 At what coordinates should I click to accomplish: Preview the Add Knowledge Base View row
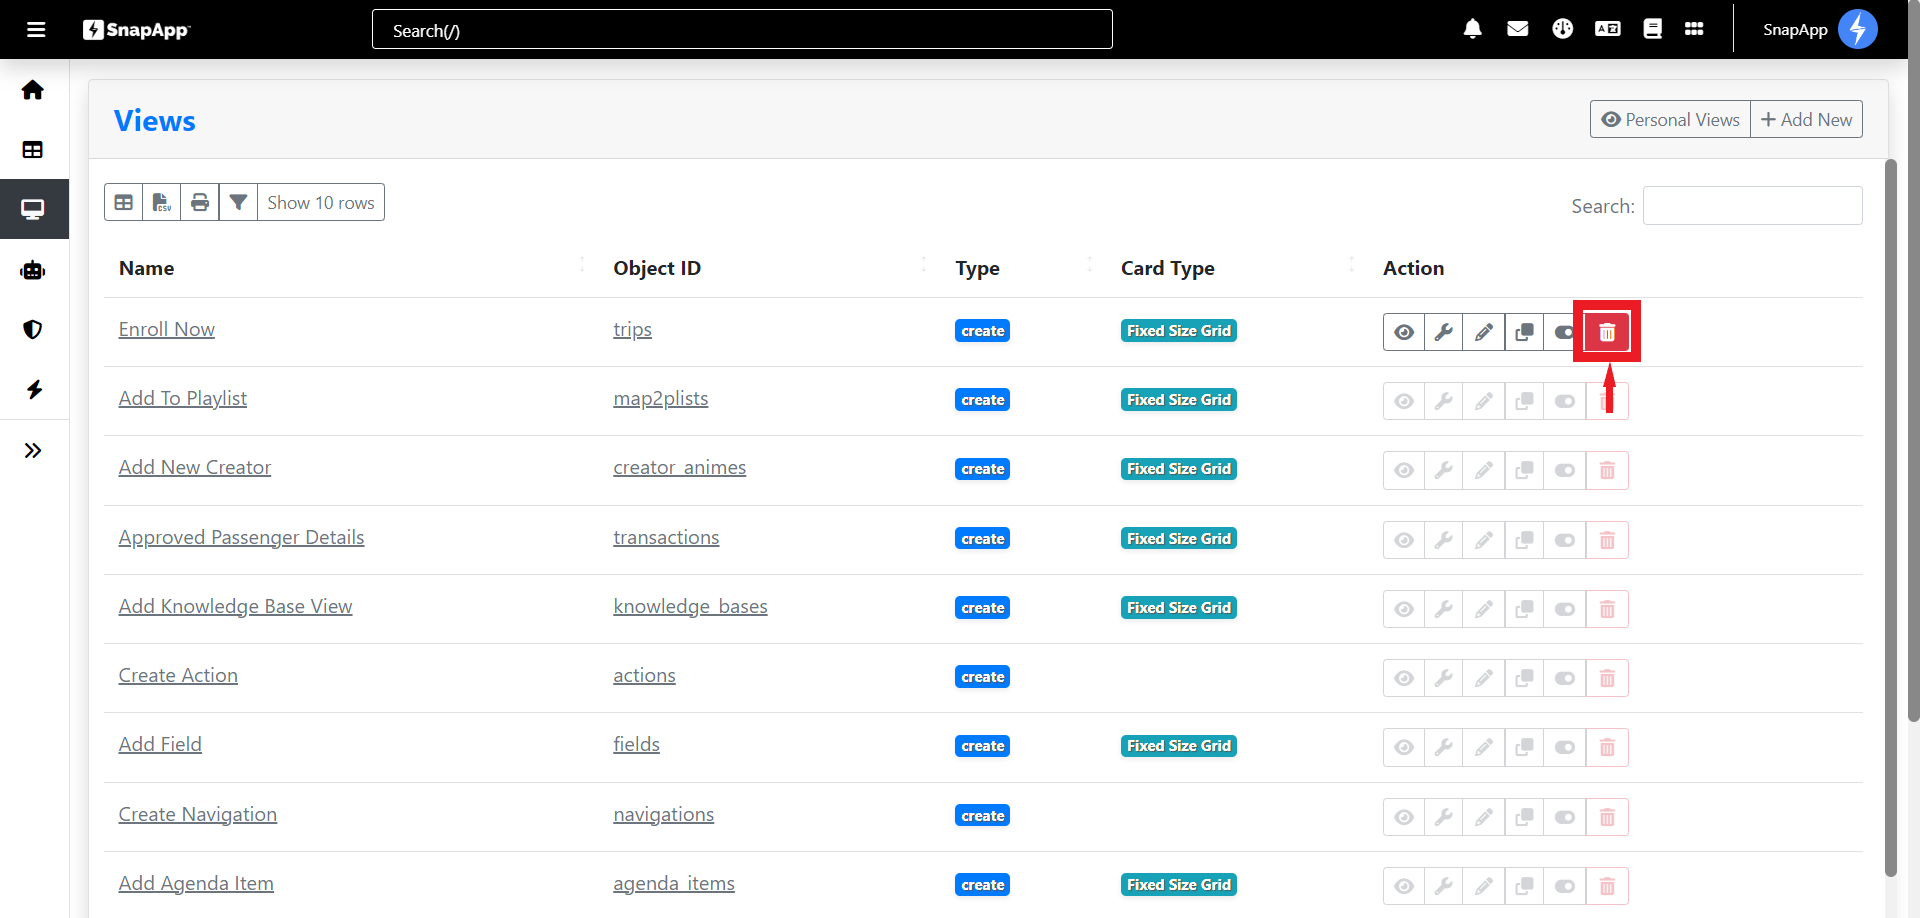point(1404,609)
